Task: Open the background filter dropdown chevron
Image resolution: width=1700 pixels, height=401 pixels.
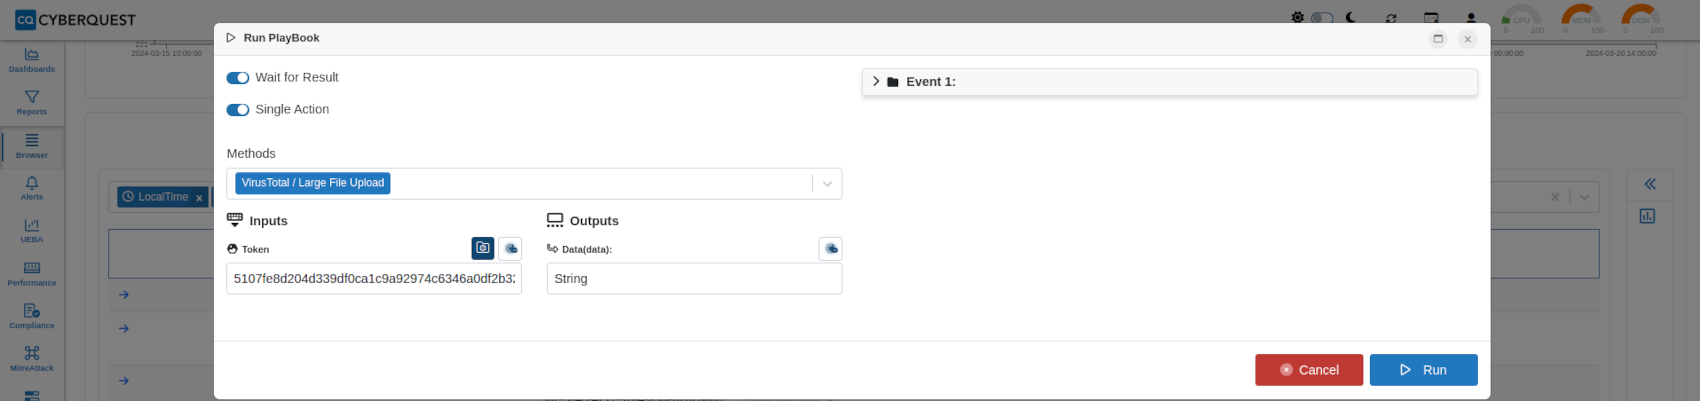Action: pos(1584,197)
